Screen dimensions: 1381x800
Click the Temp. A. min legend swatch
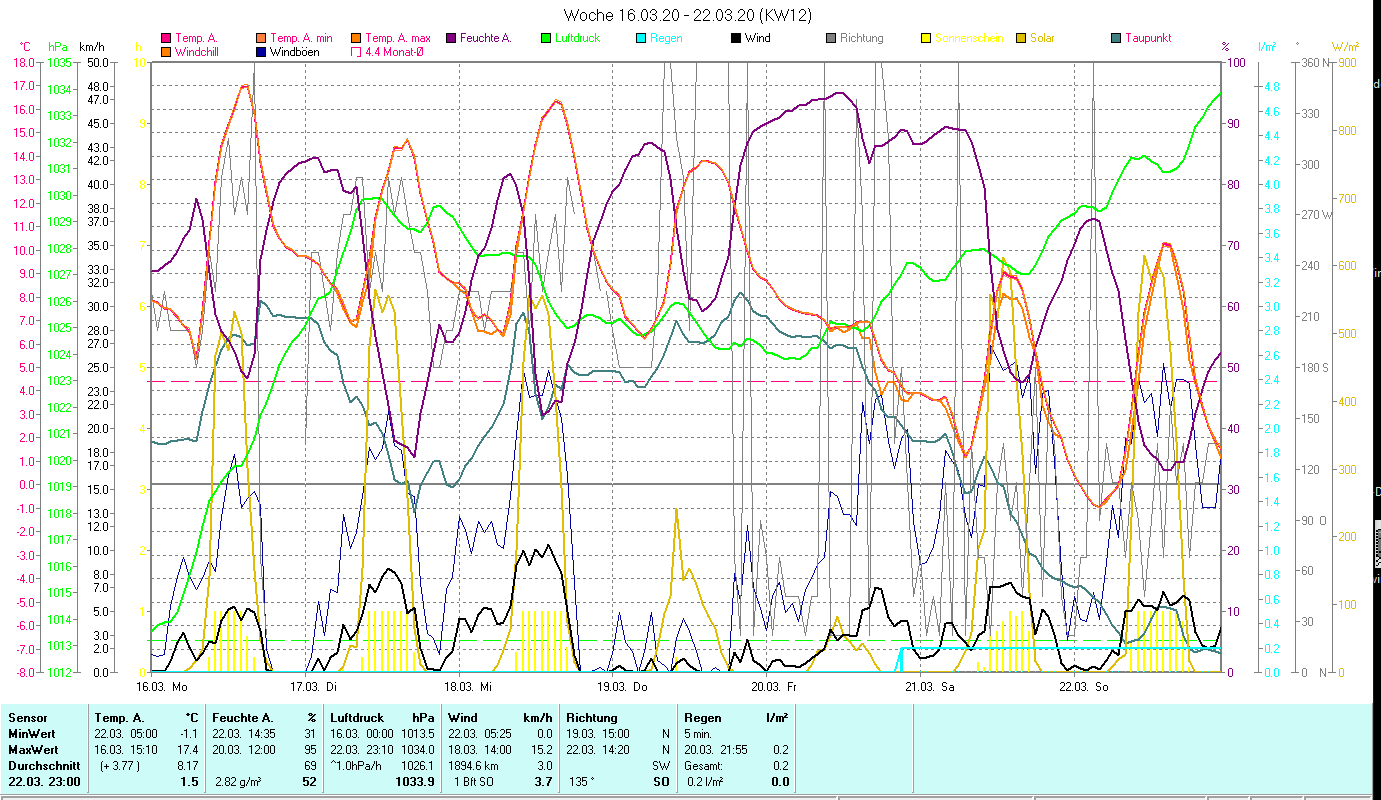[x=261, y=39]
